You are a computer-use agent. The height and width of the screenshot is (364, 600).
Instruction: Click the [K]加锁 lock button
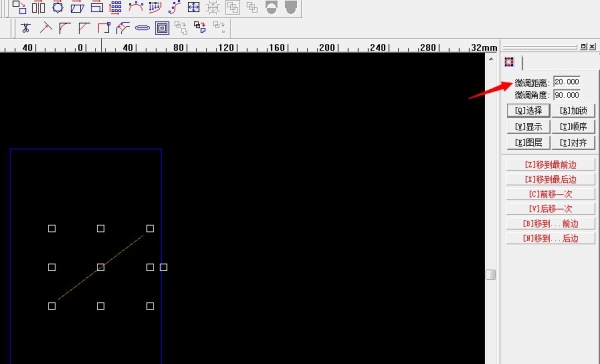click(x=573, y=111)
